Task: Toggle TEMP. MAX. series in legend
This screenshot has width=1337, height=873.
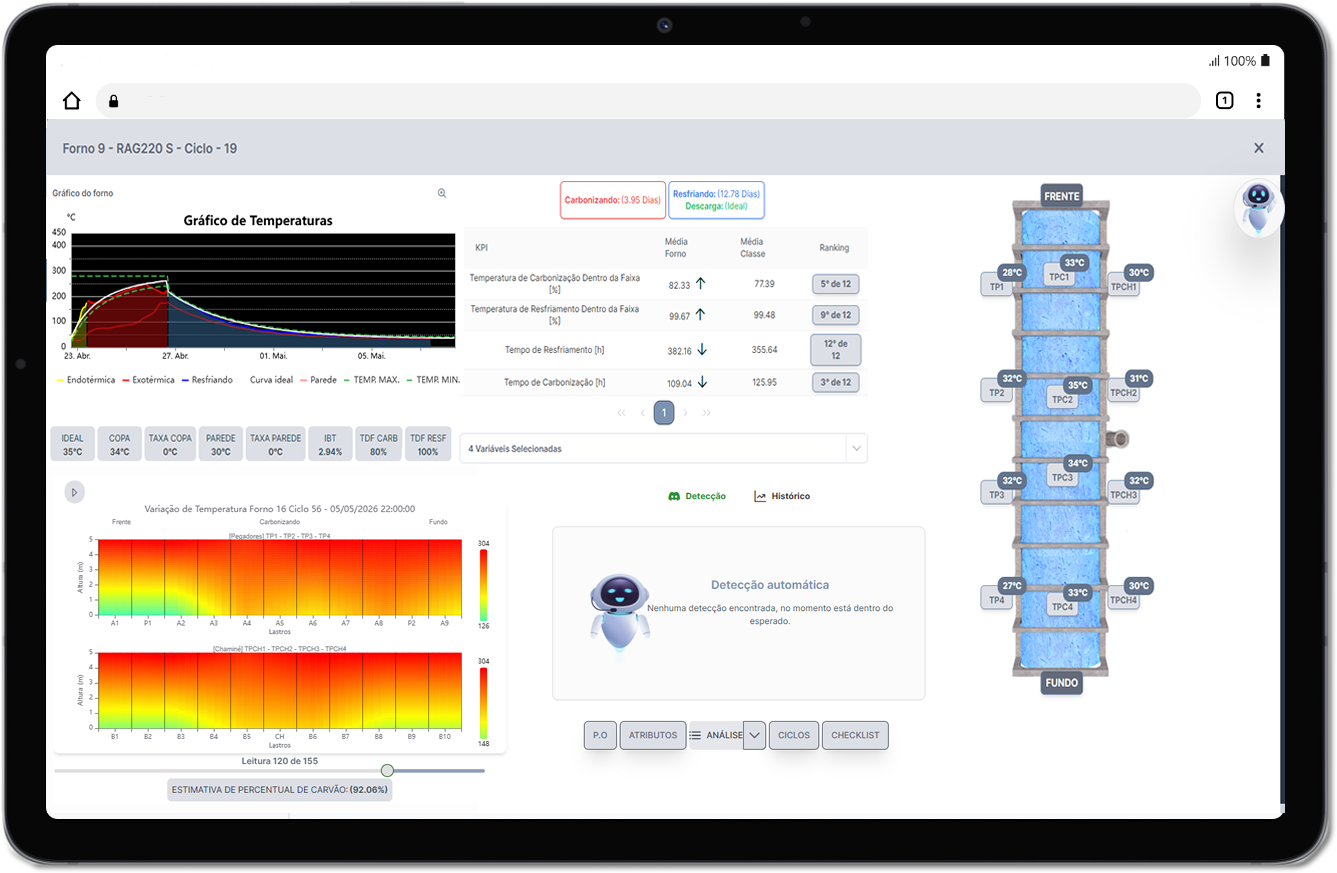Action: 371,380
